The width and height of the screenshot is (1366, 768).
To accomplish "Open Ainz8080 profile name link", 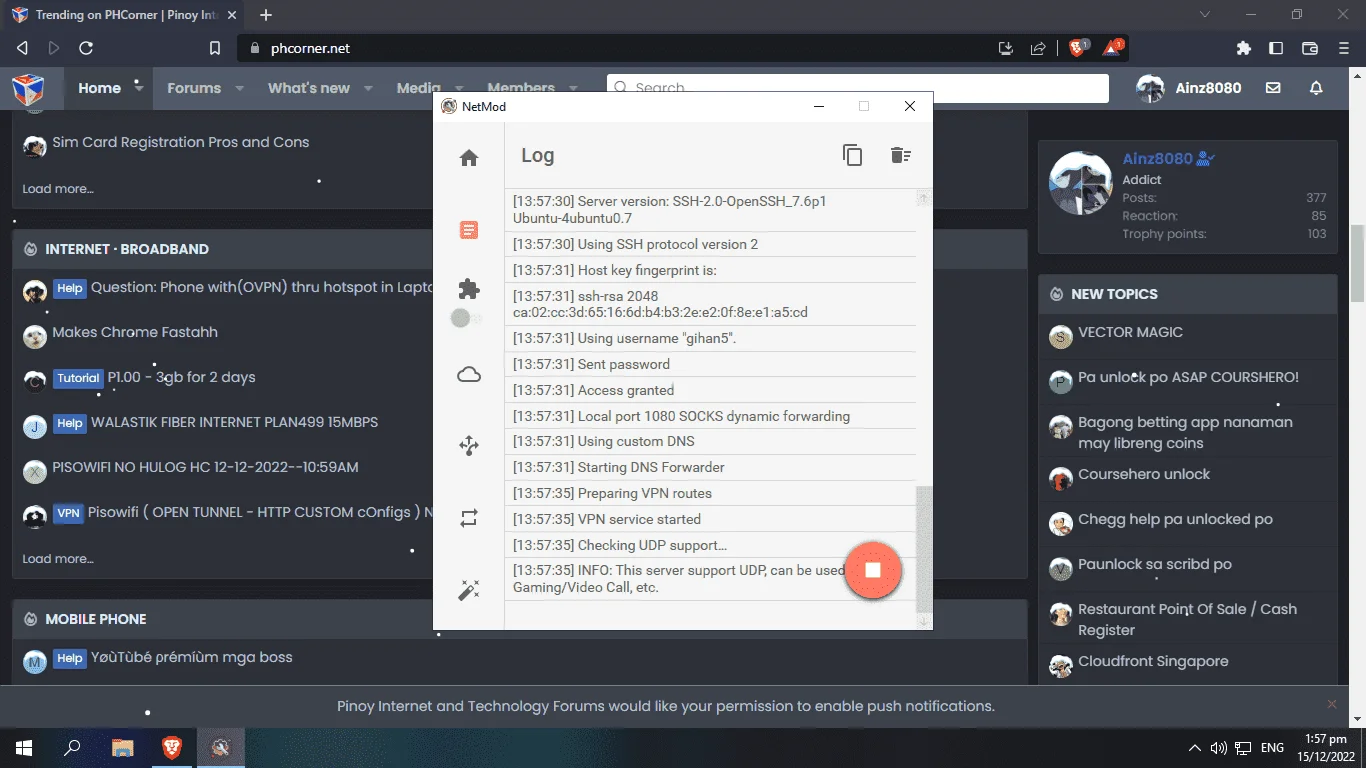I will 1157,159.
